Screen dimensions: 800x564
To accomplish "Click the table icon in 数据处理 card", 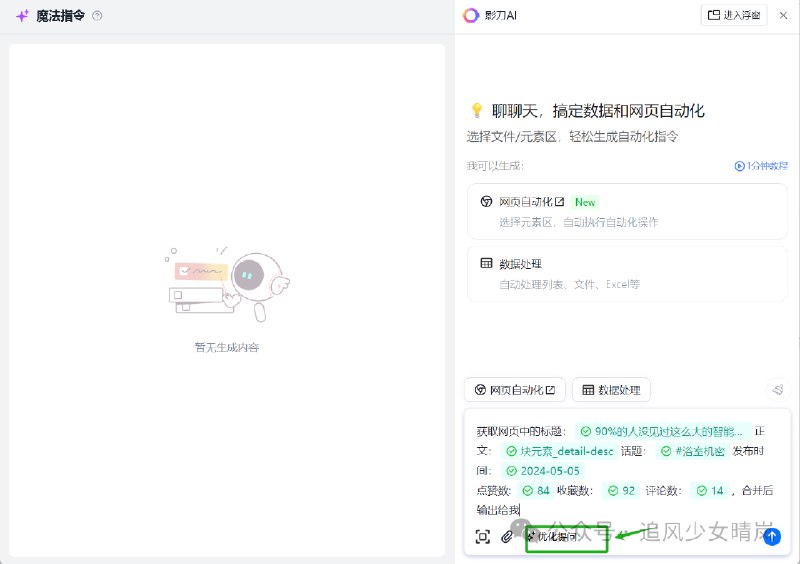I will 486,263.
